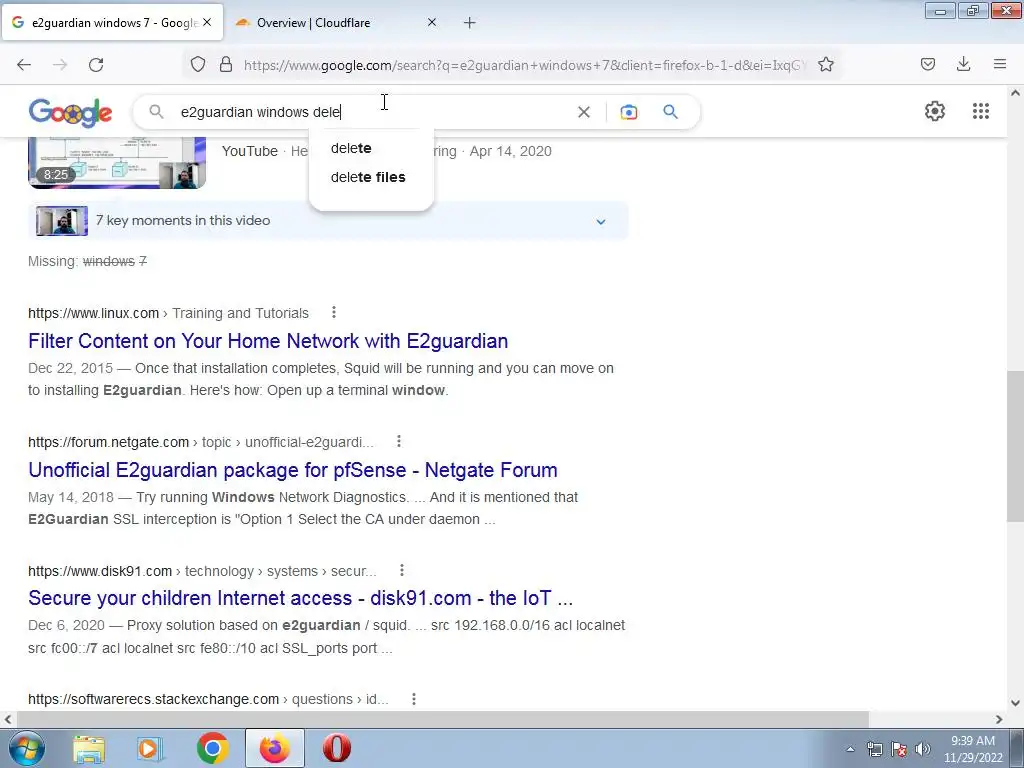Click the key moments small thumbnail
Screen dimensions: 1024x768
point(62,221)
